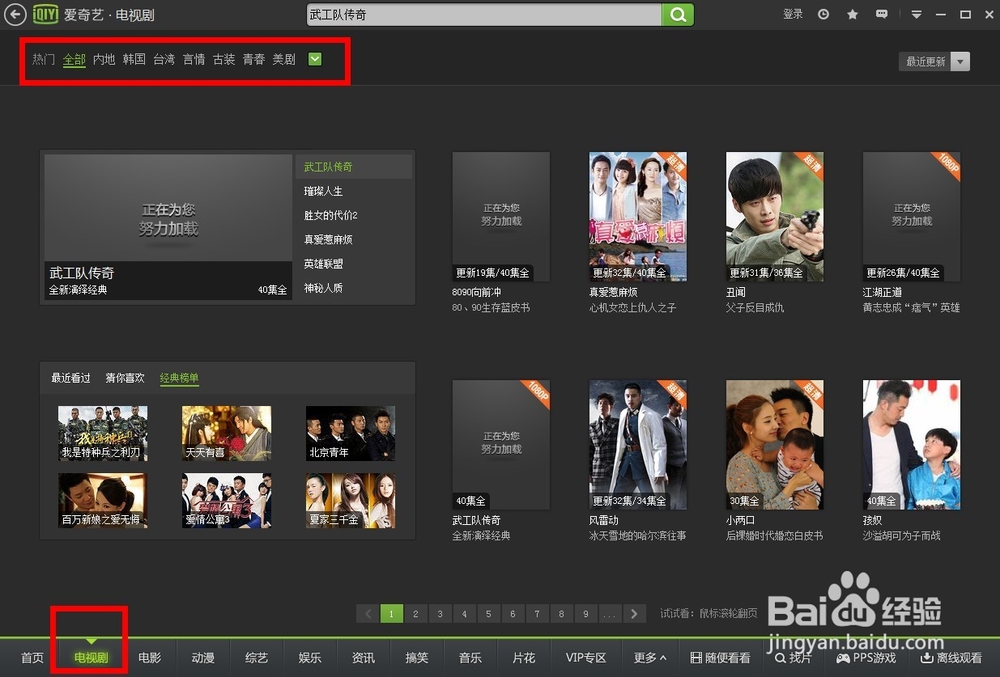
Task: Open 综艺 in bottom navigation
Action: [256, 657]
